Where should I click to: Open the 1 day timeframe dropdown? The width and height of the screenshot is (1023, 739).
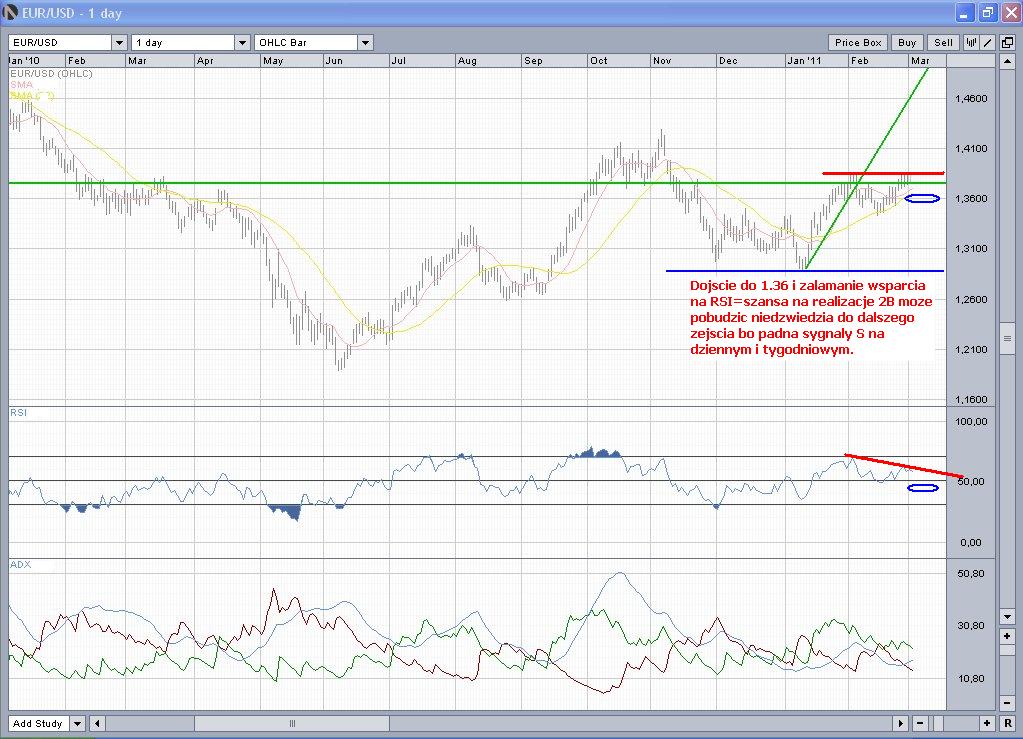click(241, 43)
